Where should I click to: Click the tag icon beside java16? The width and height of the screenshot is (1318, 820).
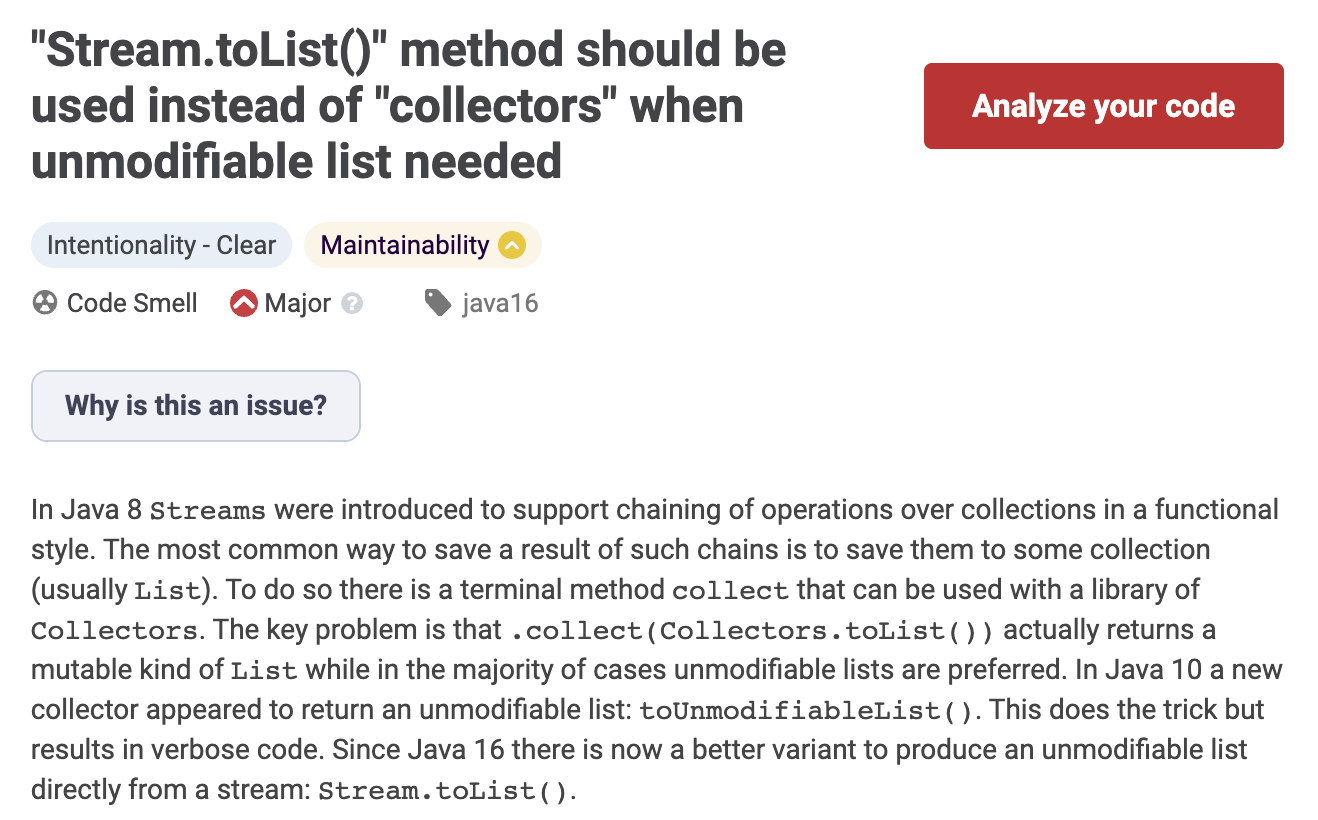pyautogui.click(x=437, y=302)
